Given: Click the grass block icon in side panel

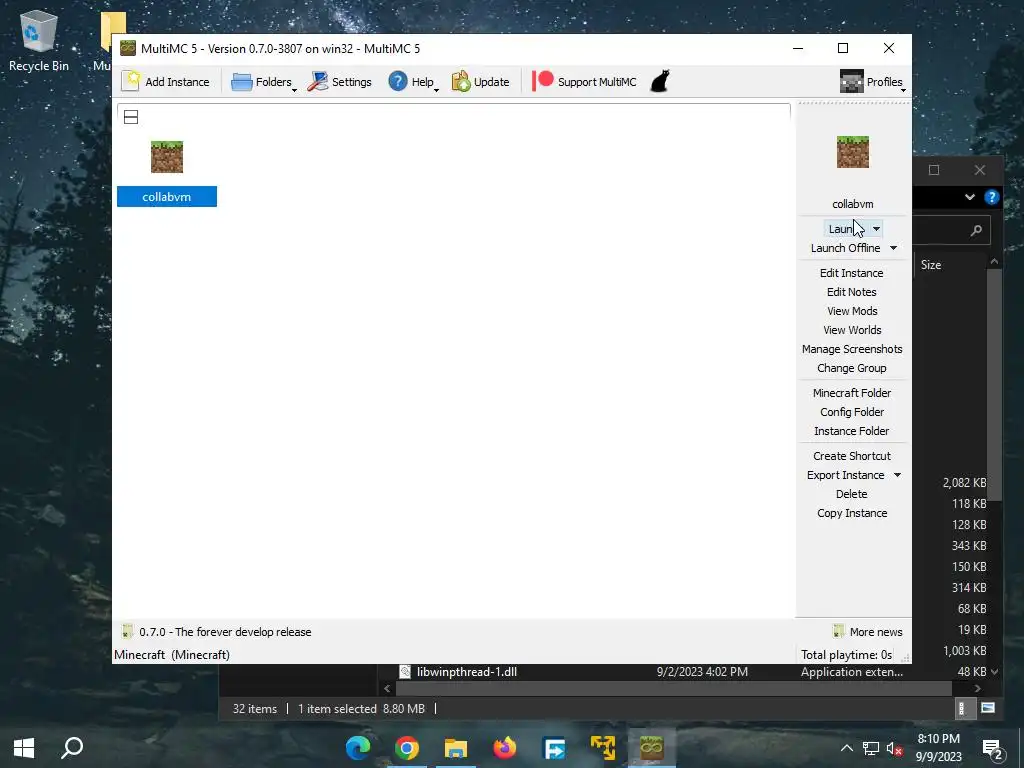Looking at the screenshot, I should pyautogui.click(x=852, y=152).
